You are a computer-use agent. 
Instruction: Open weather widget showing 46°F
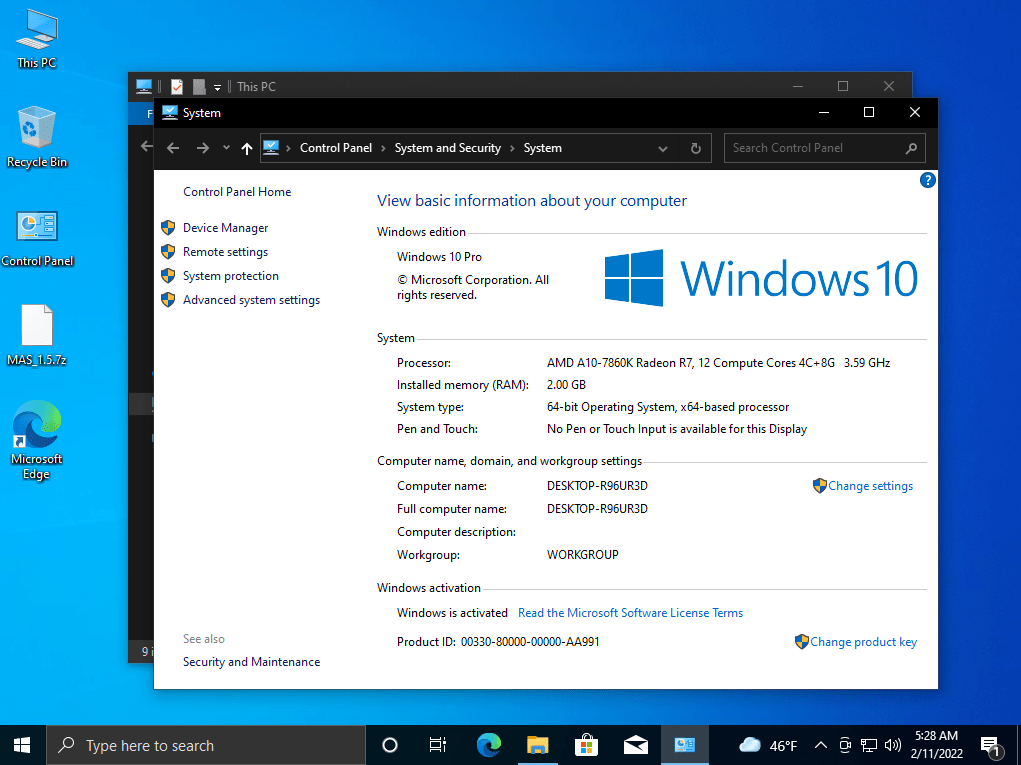[768, 745]
